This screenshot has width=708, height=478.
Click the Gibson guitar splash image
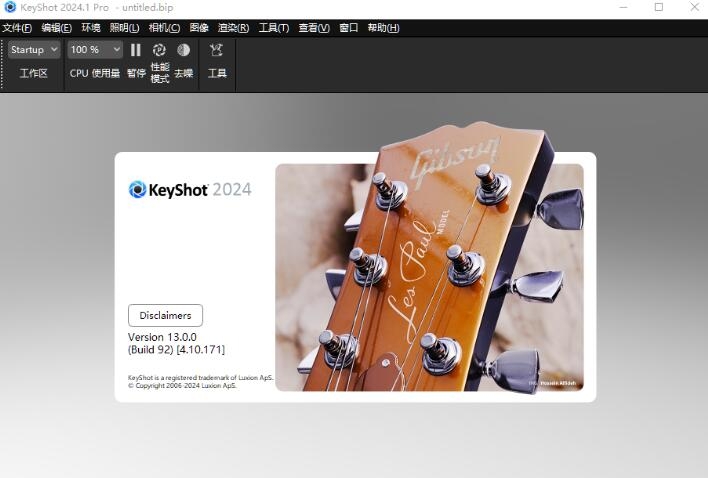pos(428,278)
